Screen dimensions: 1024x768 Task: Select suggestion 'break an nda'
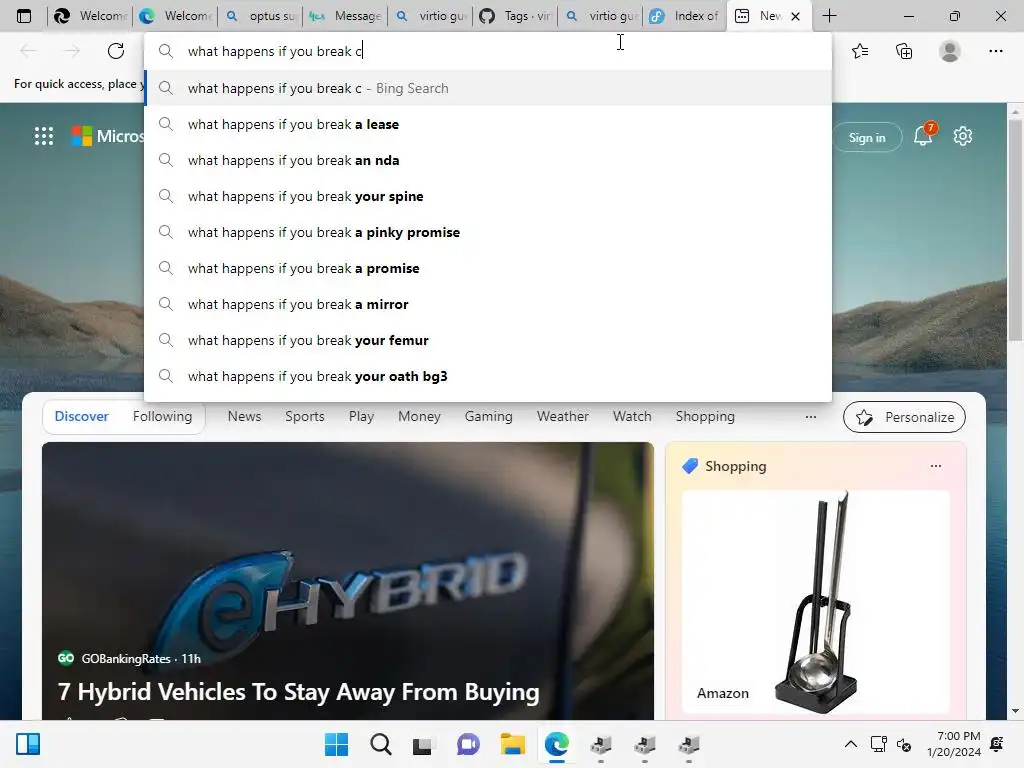pos(488,160)
